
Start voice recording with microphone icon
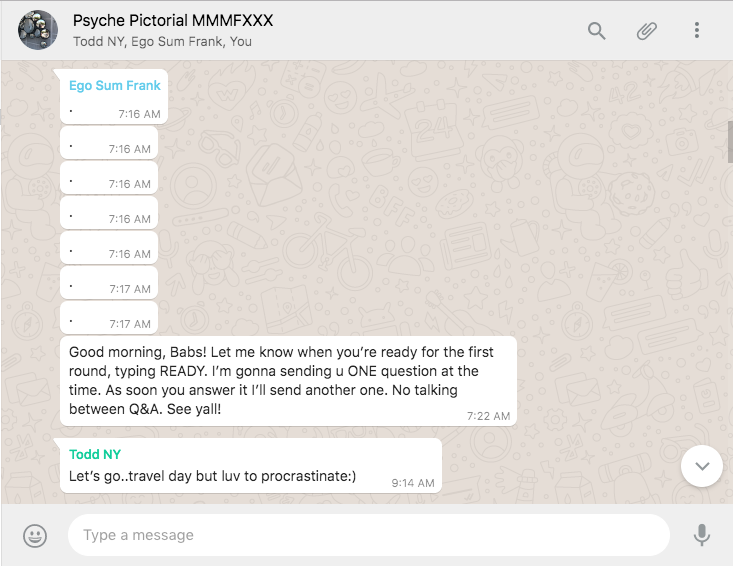[x=702, y=535]
